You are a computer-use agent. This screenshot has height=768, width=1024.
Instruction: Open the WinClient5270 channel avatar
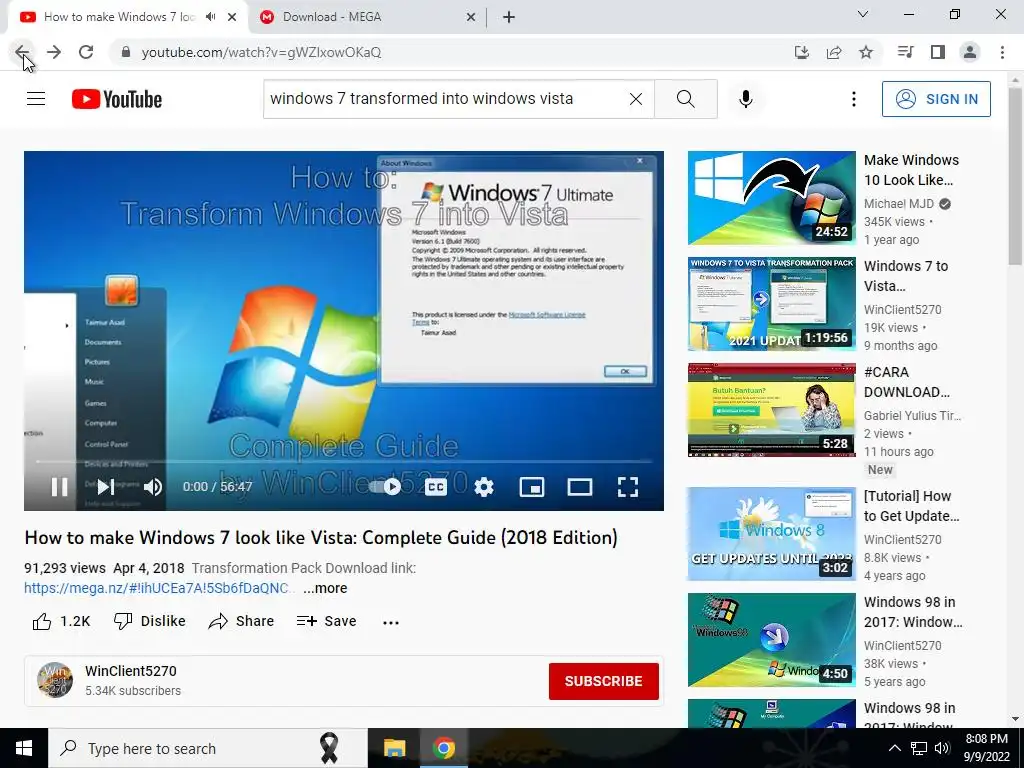(x=55, y=680)
